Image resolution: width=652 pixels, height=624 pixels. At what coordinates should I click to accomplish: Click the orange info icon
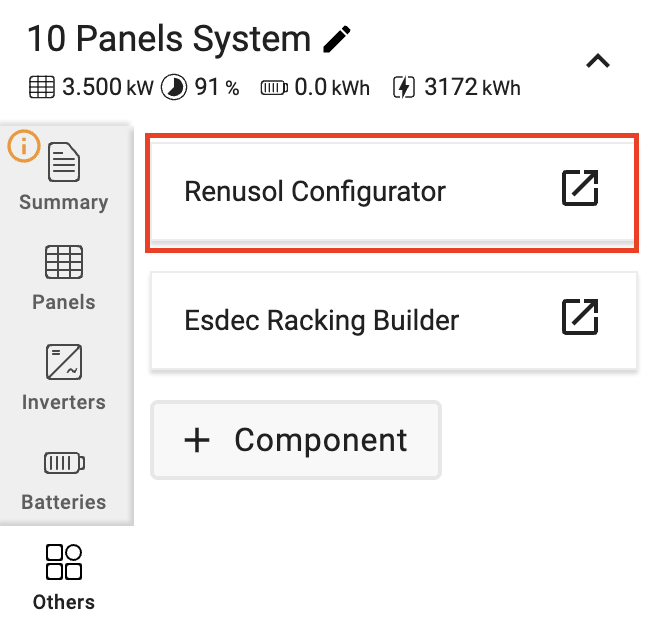[24, 146]
